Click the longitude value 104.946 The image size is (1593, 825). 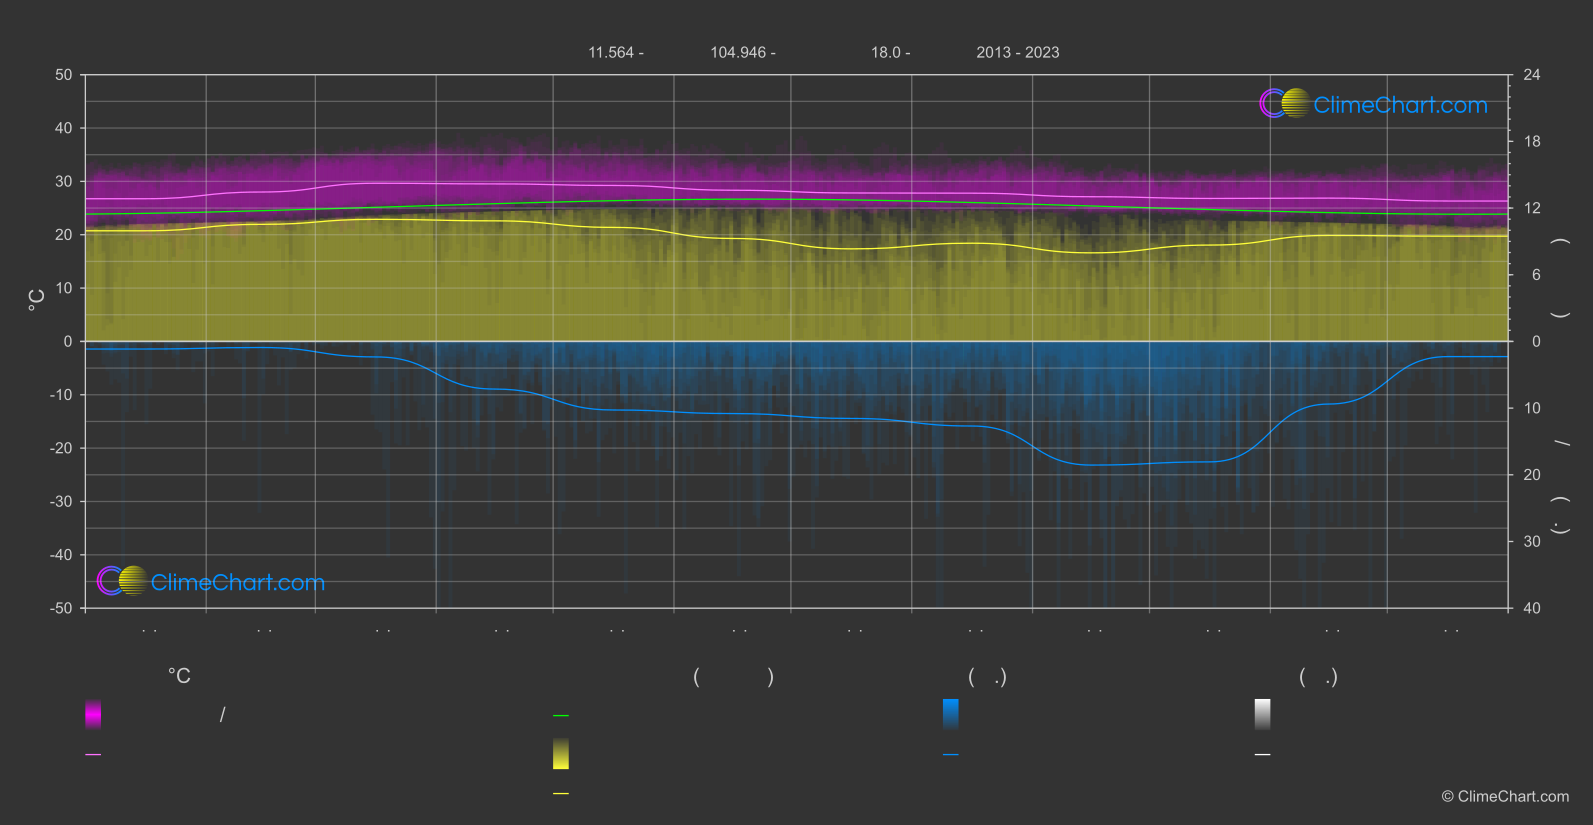point(738,52)
